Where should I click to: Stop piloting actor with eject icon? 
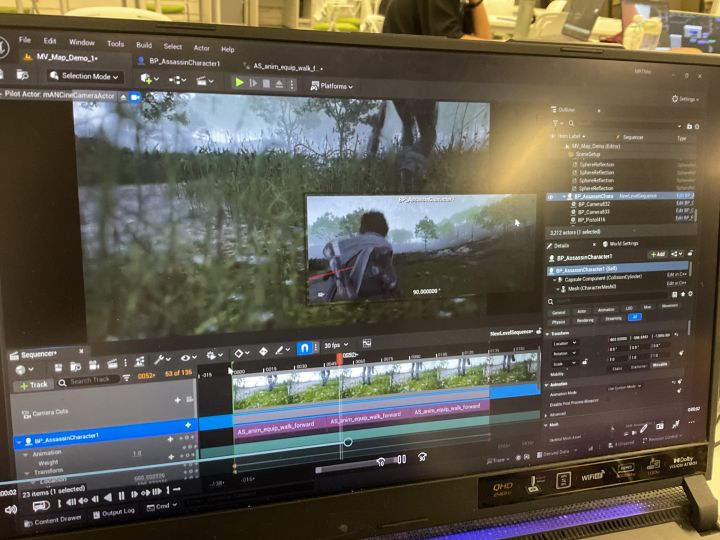(x=123, y=97)
